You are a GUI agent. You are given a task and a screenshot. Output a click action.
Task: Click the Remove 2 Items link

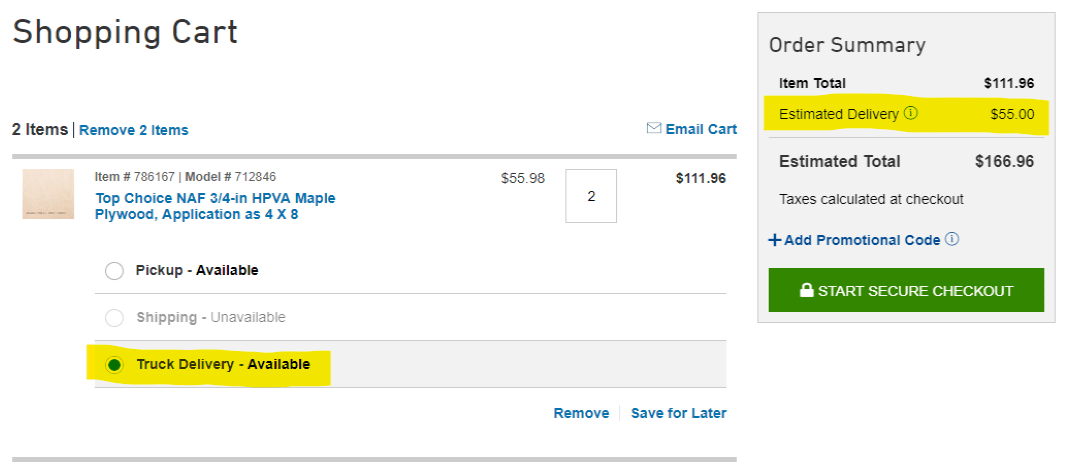point(133,130)
